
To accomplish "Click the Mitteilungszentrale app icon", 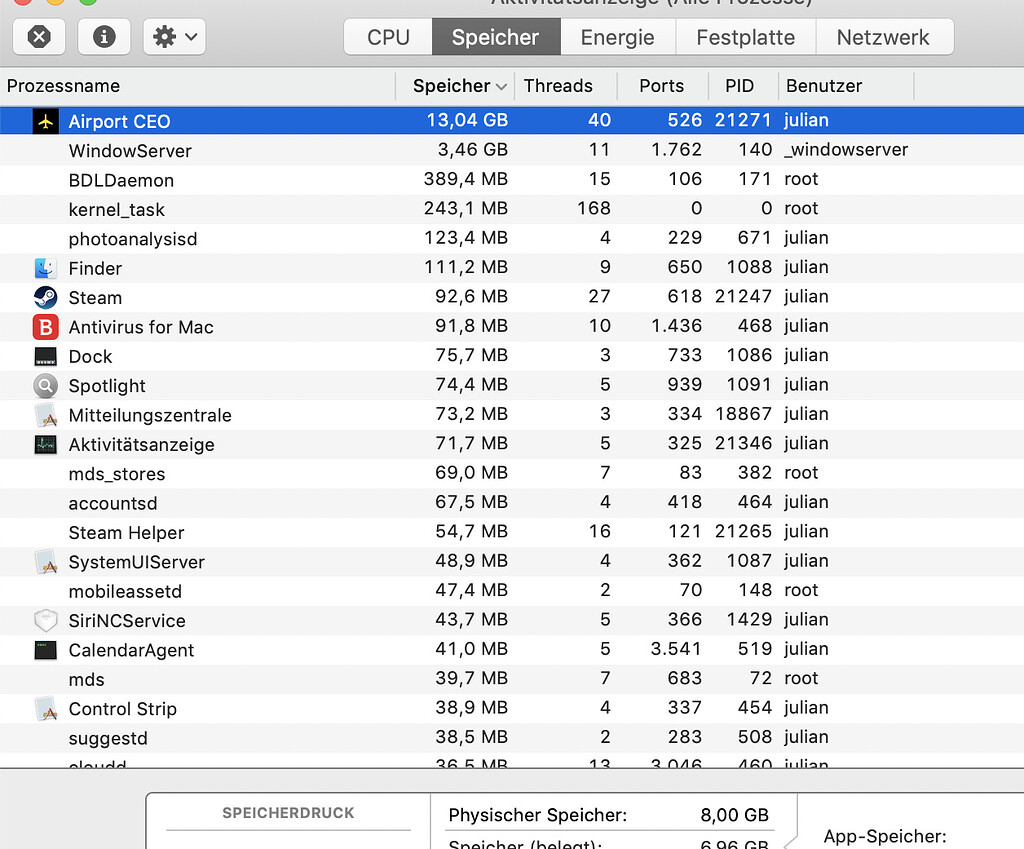I will click(45, 415).
